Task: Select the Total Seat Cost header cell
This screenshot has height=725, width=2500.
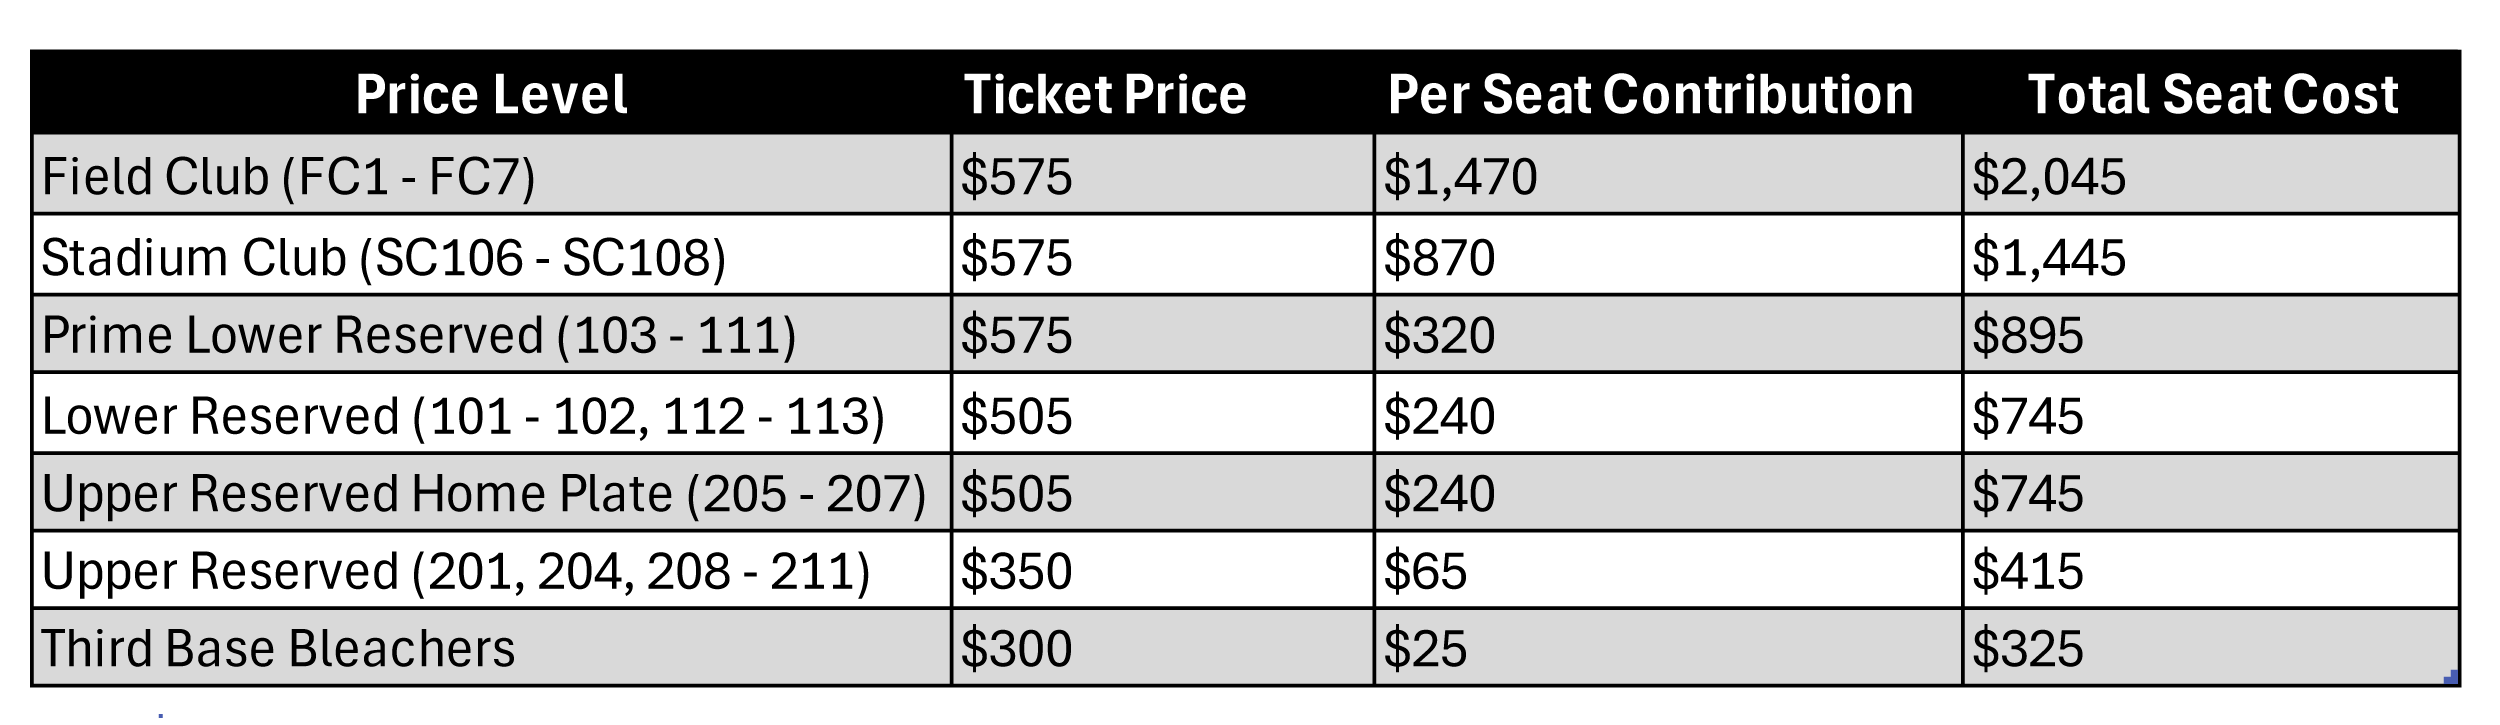Action: (2212, 95)
